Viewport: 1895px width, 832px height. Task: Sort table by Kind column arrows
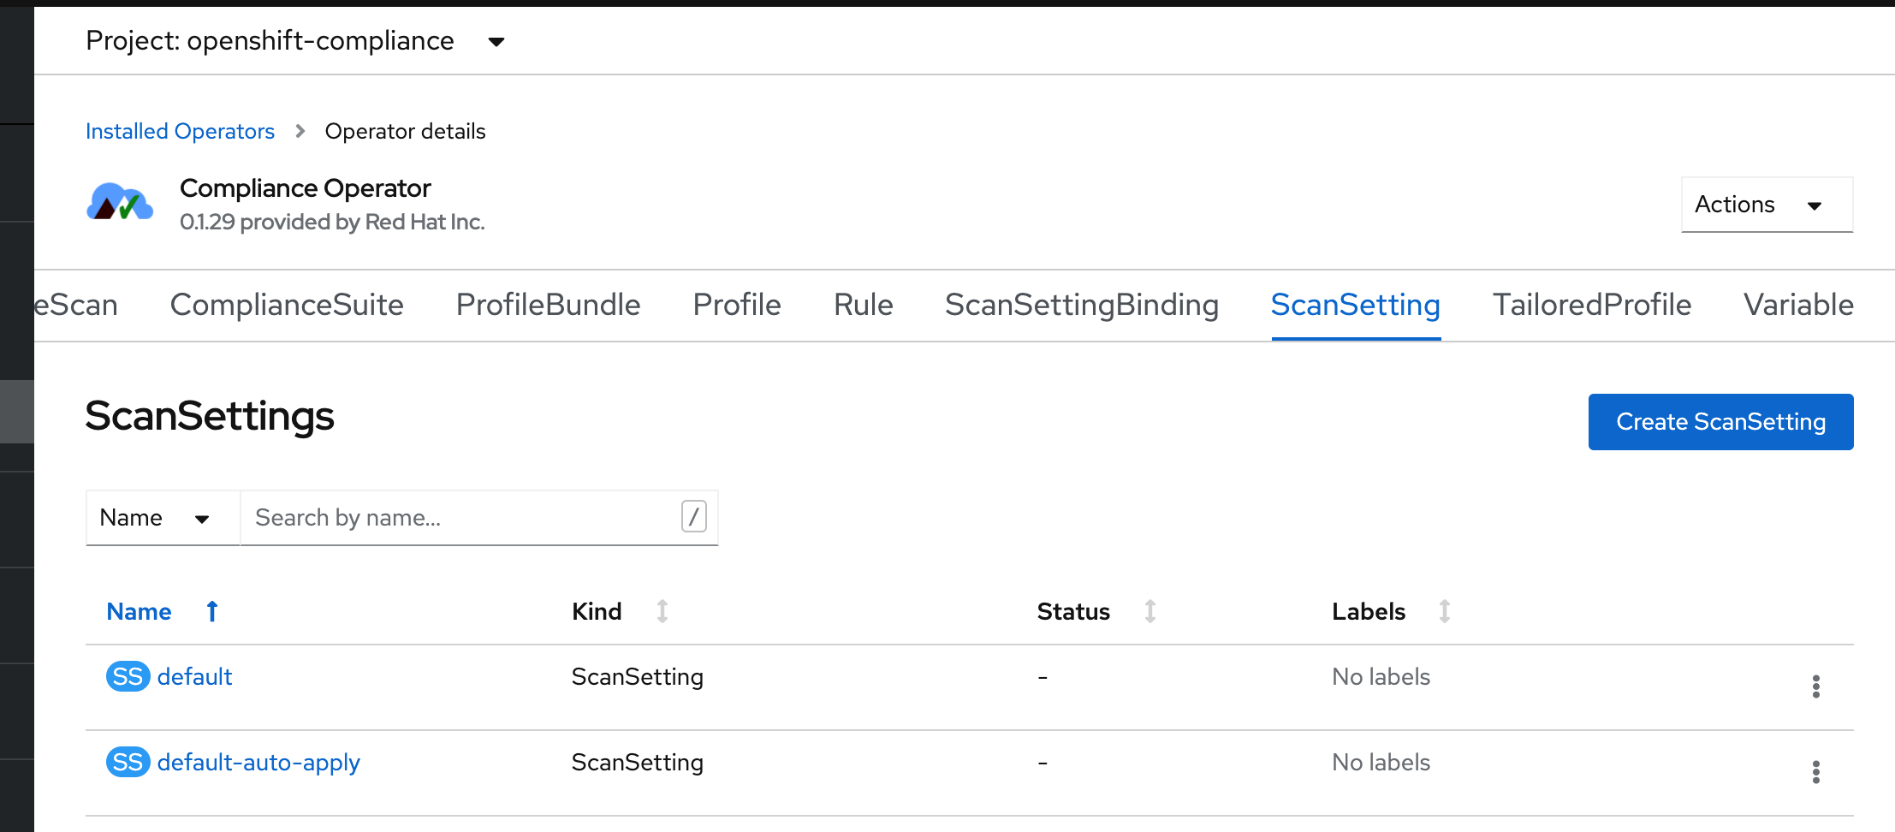coord(662,611)
